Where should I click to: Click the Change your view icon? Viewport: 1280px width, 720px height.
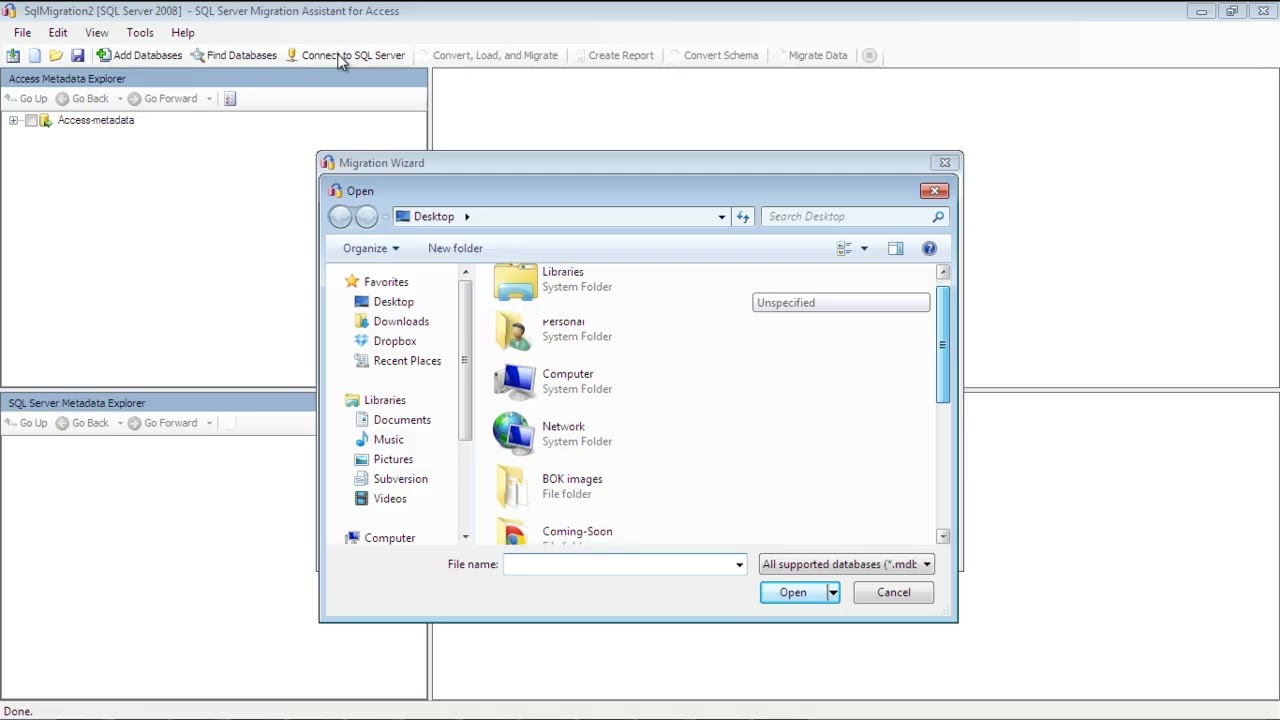(845, 248)
